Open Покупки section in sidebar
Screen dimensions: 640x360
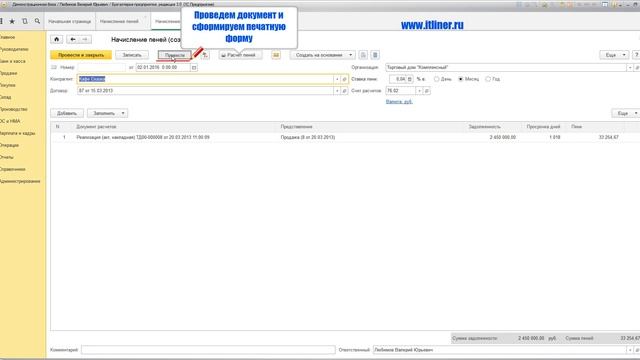8,85
